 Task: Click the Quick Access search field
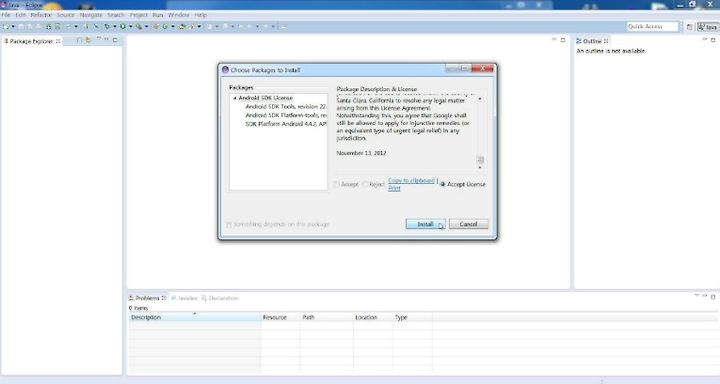652,27
